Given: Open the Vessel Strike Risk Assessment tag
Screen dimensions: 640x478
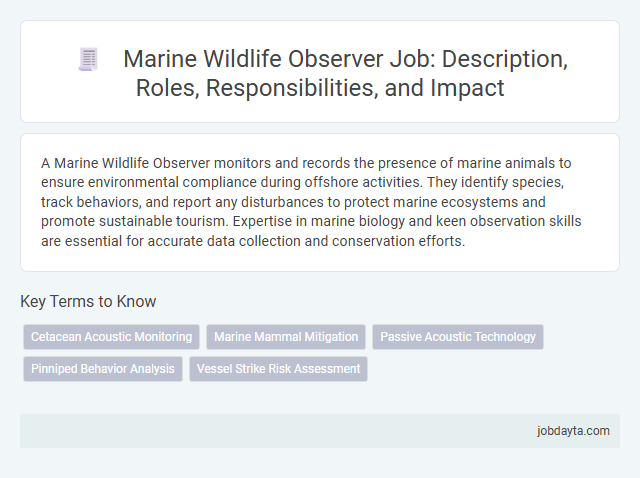Looking at the screenshot, I should pos(278,369).
